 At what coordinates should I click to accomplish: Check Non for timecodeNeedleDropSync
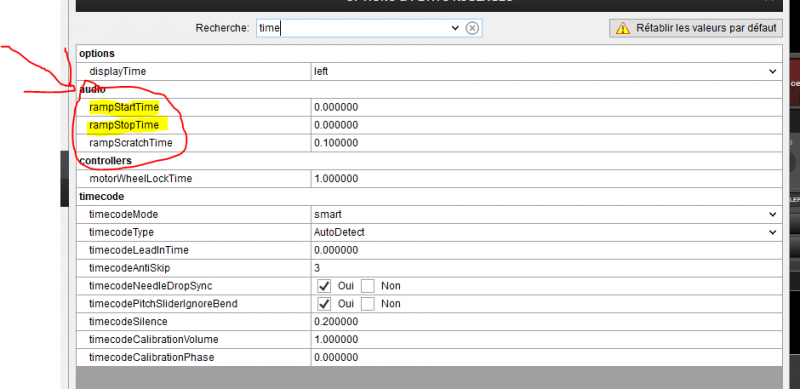pyautogui.click(x=368, y=286)
